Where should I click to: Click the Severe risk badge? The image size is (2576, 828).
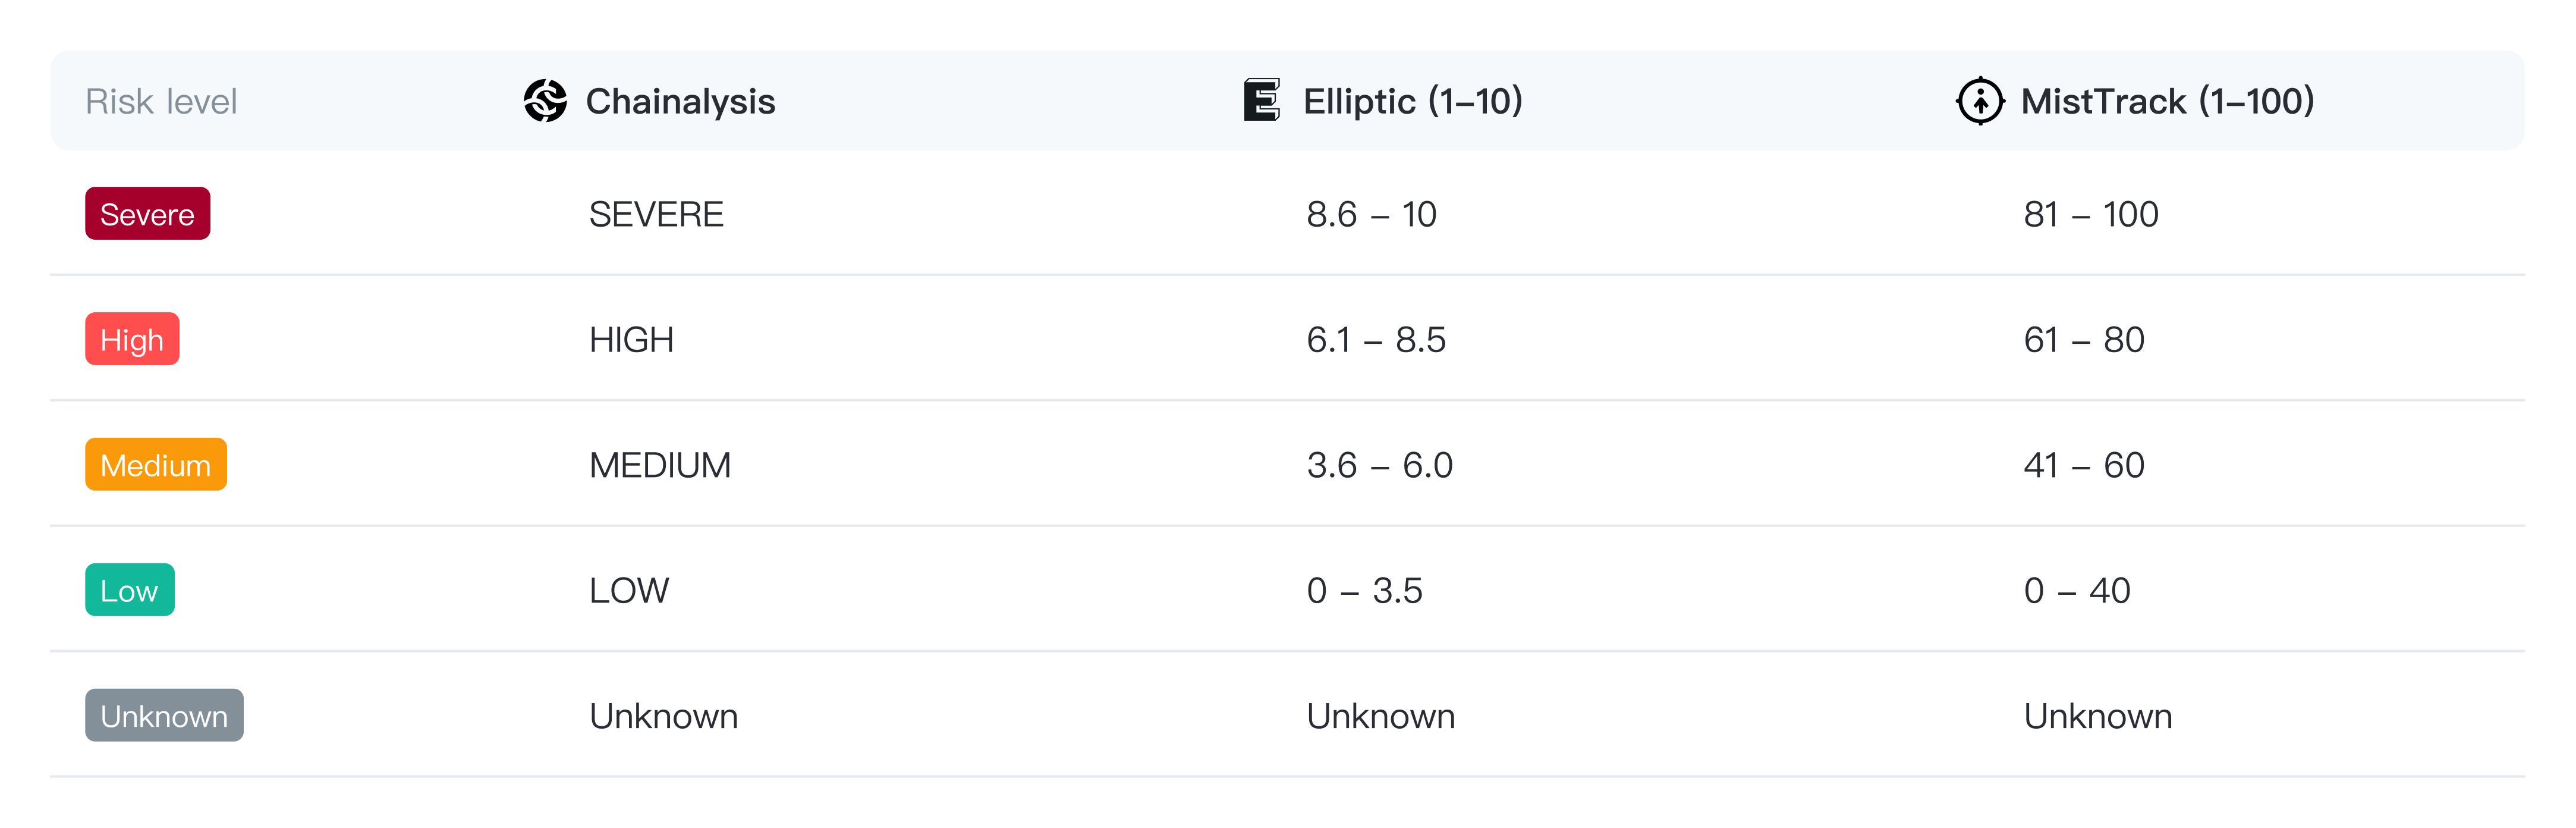click(147, 214)
